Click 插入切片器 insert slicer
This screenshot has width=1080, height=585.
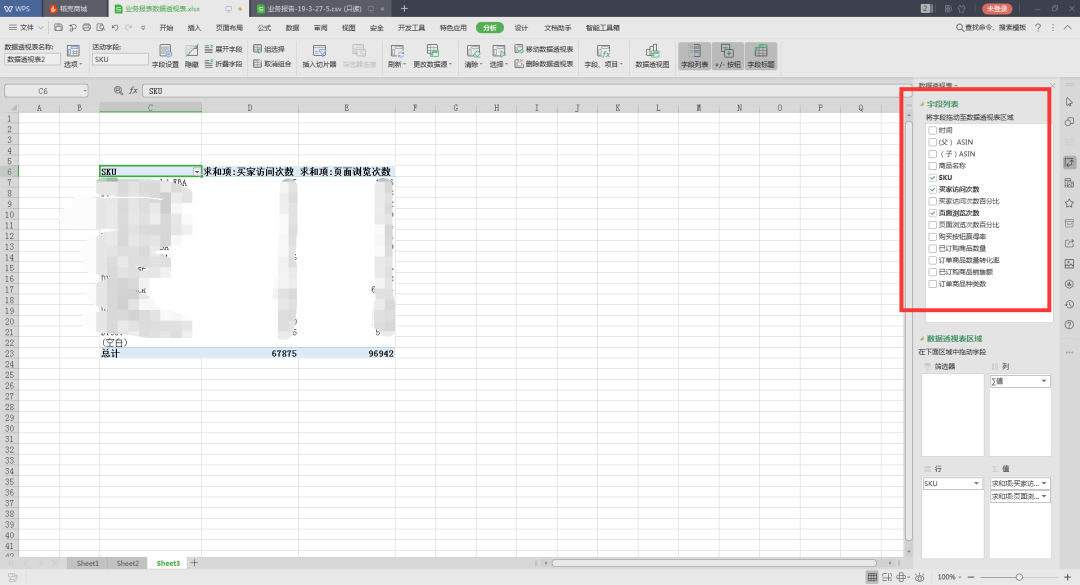coord(320,57)
